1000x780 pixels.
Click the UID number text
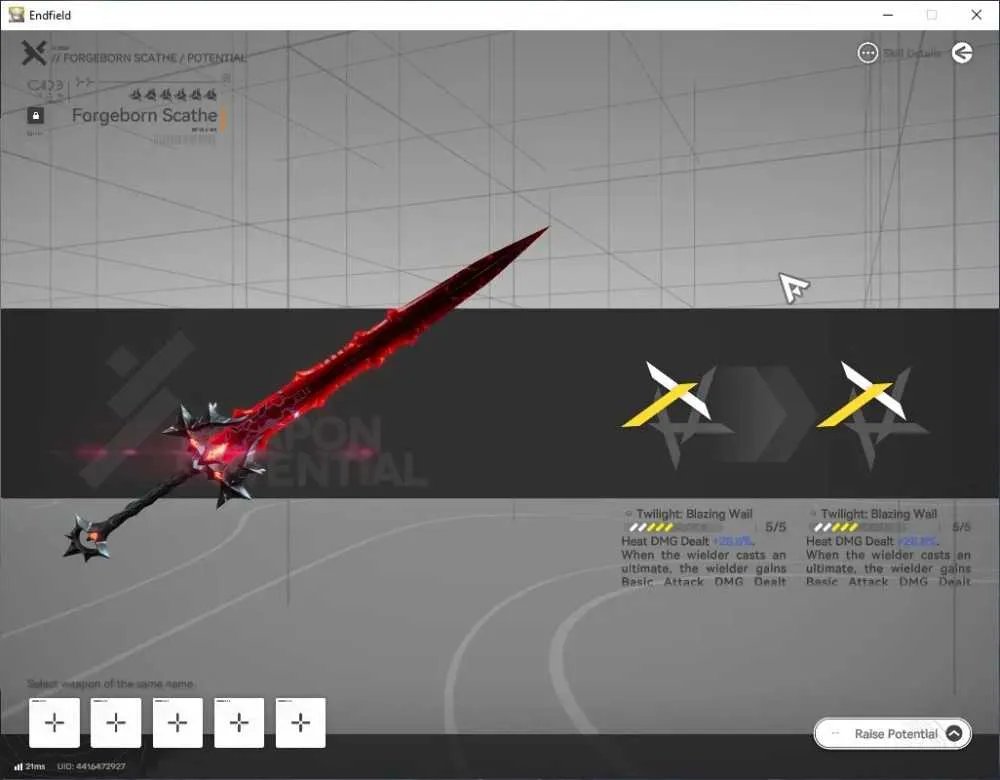(x=91, y=766)
